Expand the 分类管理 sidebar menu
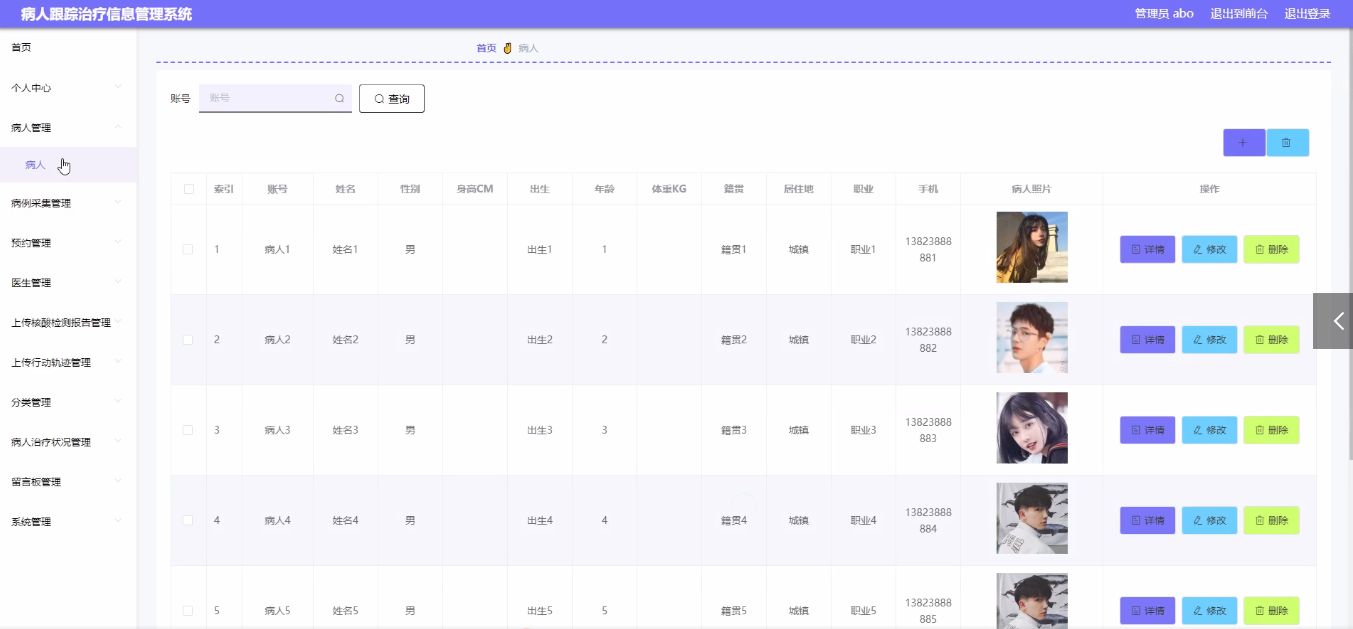Image resolution: width=1353 pixels, height=629 pixels. point(68,403)
